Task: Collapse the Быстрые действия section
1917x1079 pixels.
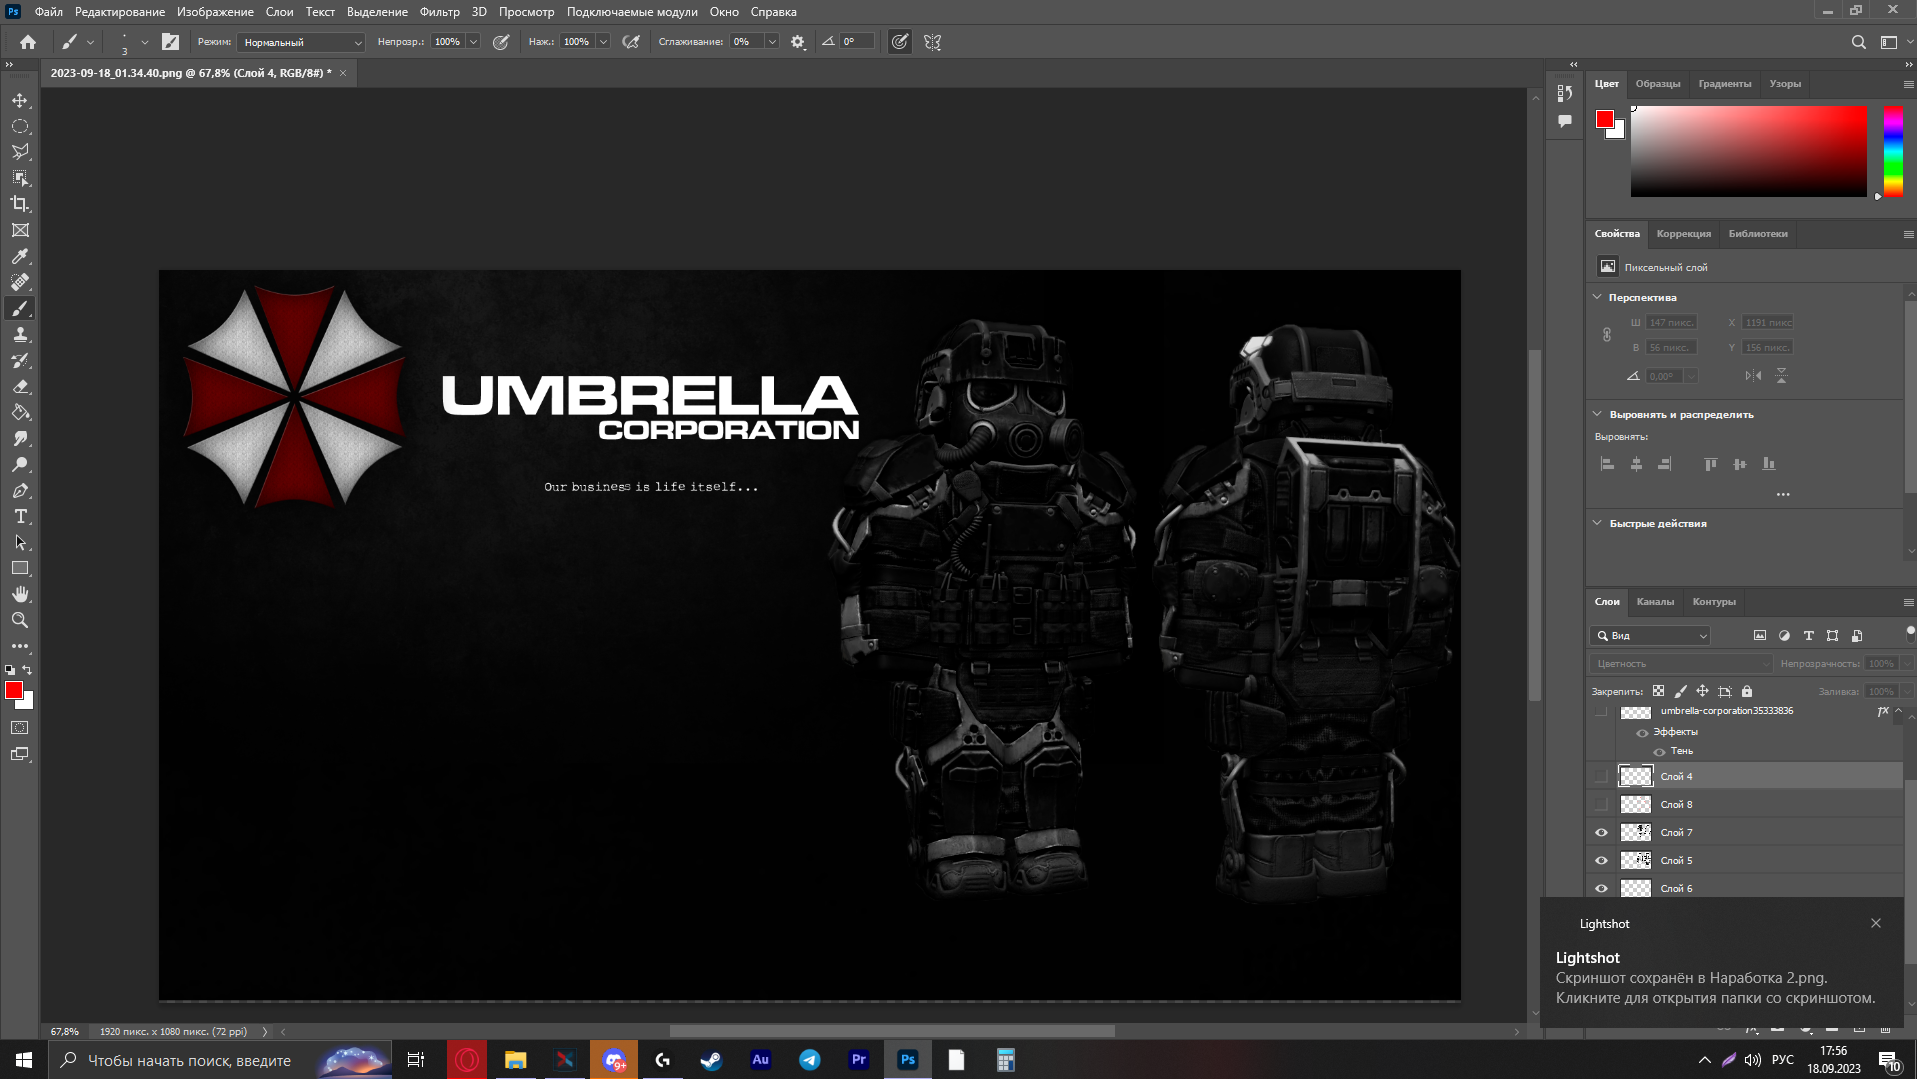Action: tap(1597, 523)
